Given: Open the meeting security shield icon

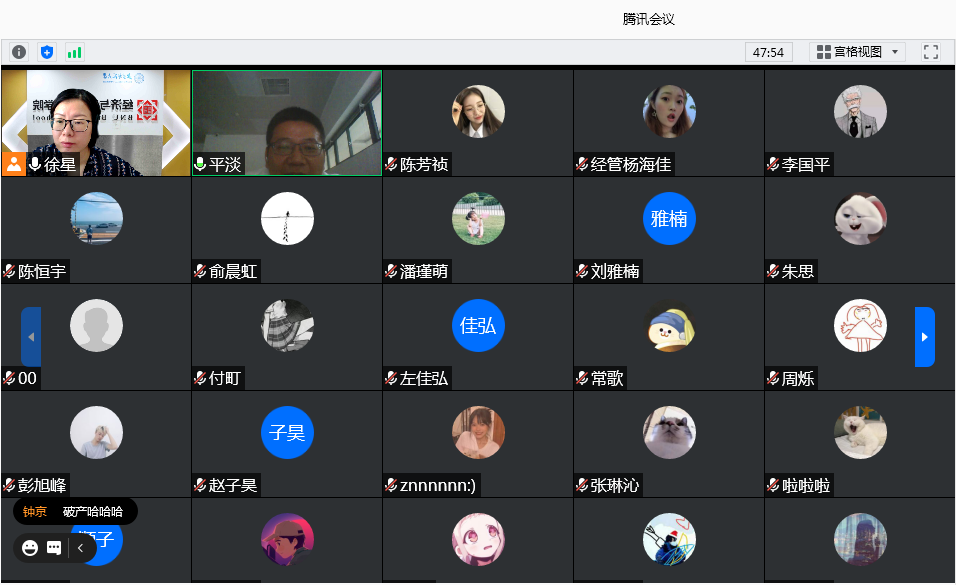Looking at the screenshot, I should [46, 51].
